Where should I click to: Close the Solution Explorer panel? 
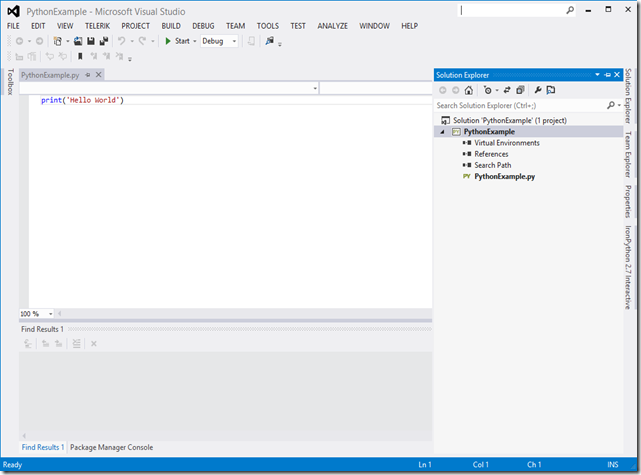[617, 74]
